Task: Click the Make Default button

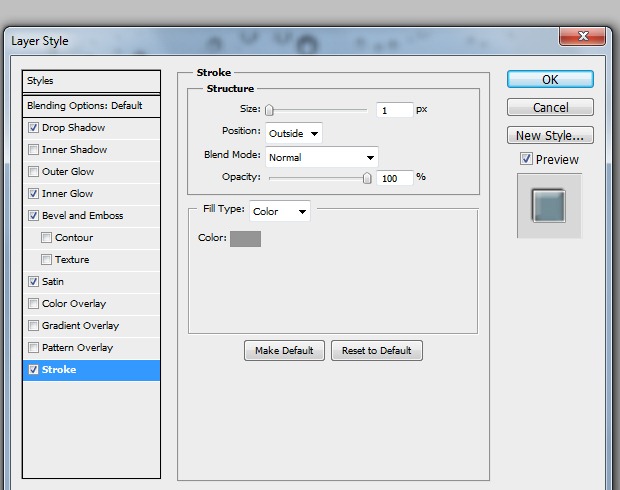Action: tap(284, 350)
